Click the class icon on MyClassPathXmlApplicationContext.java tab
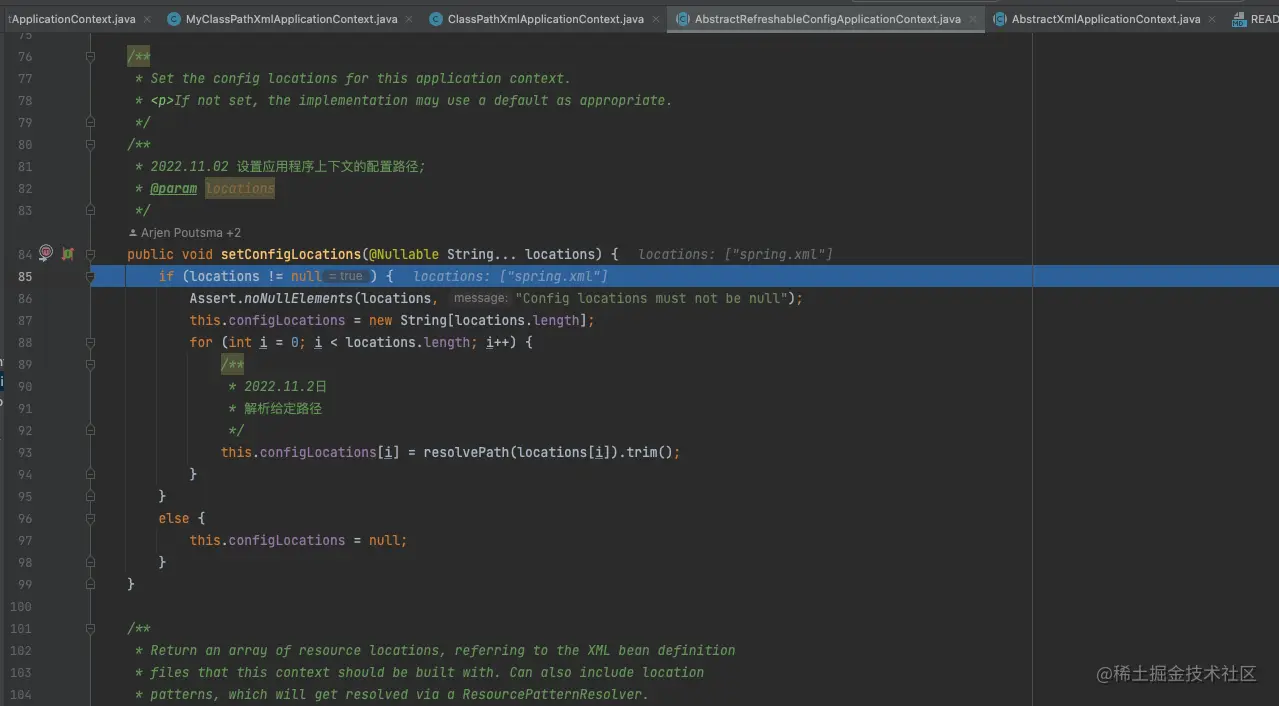 coord(174,19)
